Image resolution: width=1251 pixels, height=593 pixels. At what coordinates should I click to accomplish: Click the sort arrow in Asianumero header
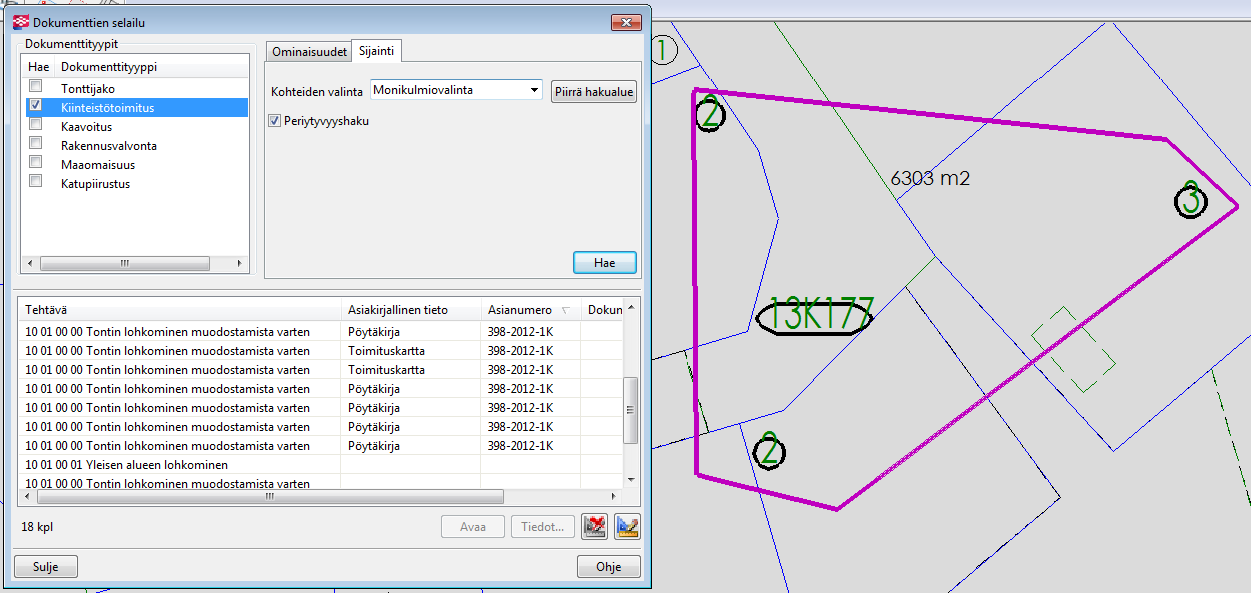coord(567,310)
